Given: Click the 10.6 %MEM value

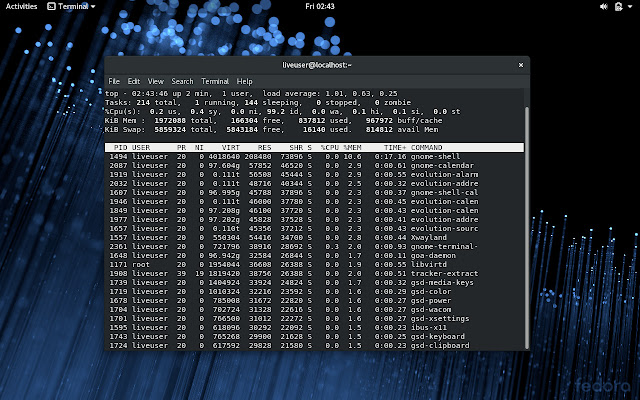Looking at the screenshot, I should [353, 156].
